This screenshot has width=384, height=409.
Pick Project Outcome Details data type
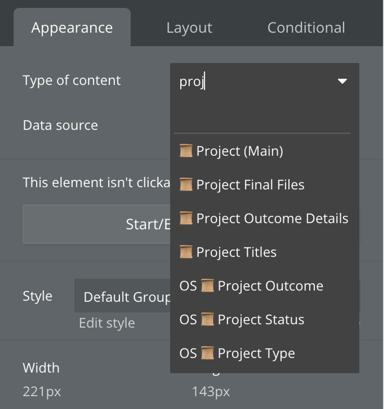(265, 218)
